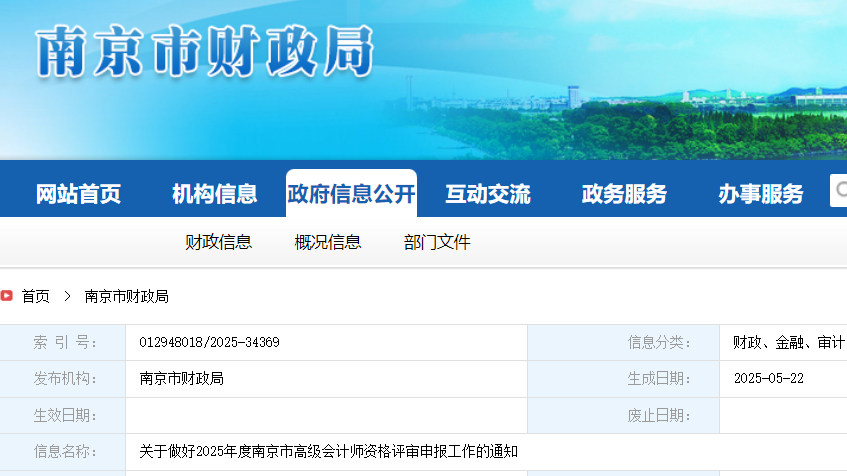Select the date value 2025-05-22
Screen dimensions: 847x476
pyautogui.click(x=769, y=378)
